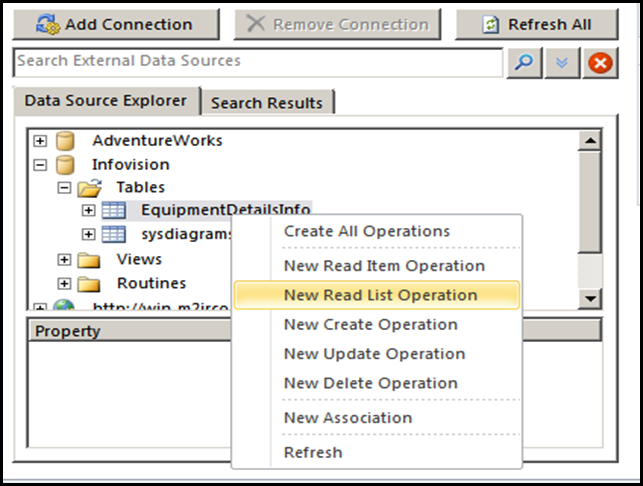Click the EquipmentDetailsInfo table grid icon
This screenshot has height=486, width=643.
114,210
